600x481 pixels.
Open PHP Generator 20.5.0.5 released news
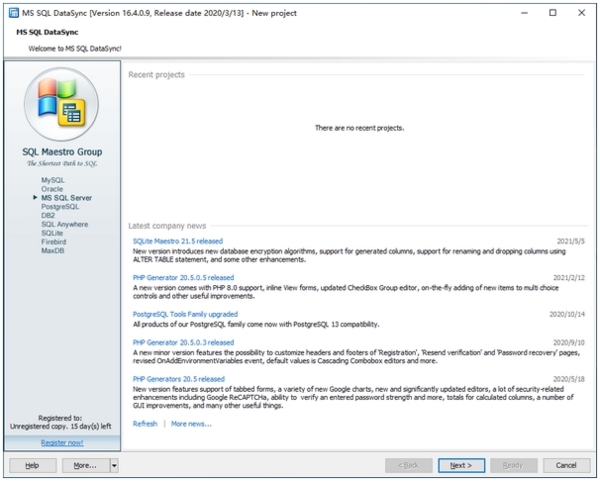[183, 277]
